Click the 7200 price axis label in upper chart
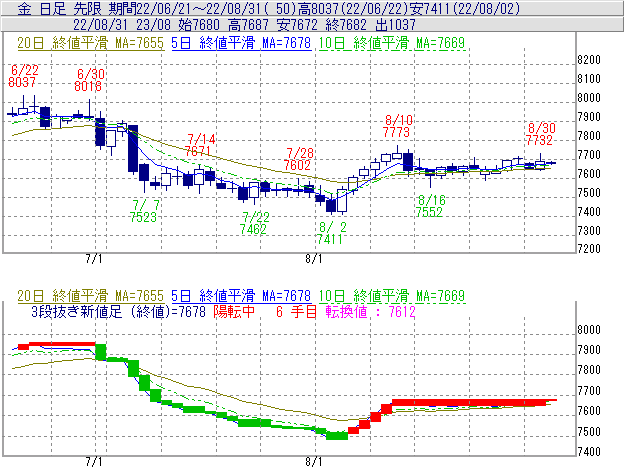 tap(589, 249)
